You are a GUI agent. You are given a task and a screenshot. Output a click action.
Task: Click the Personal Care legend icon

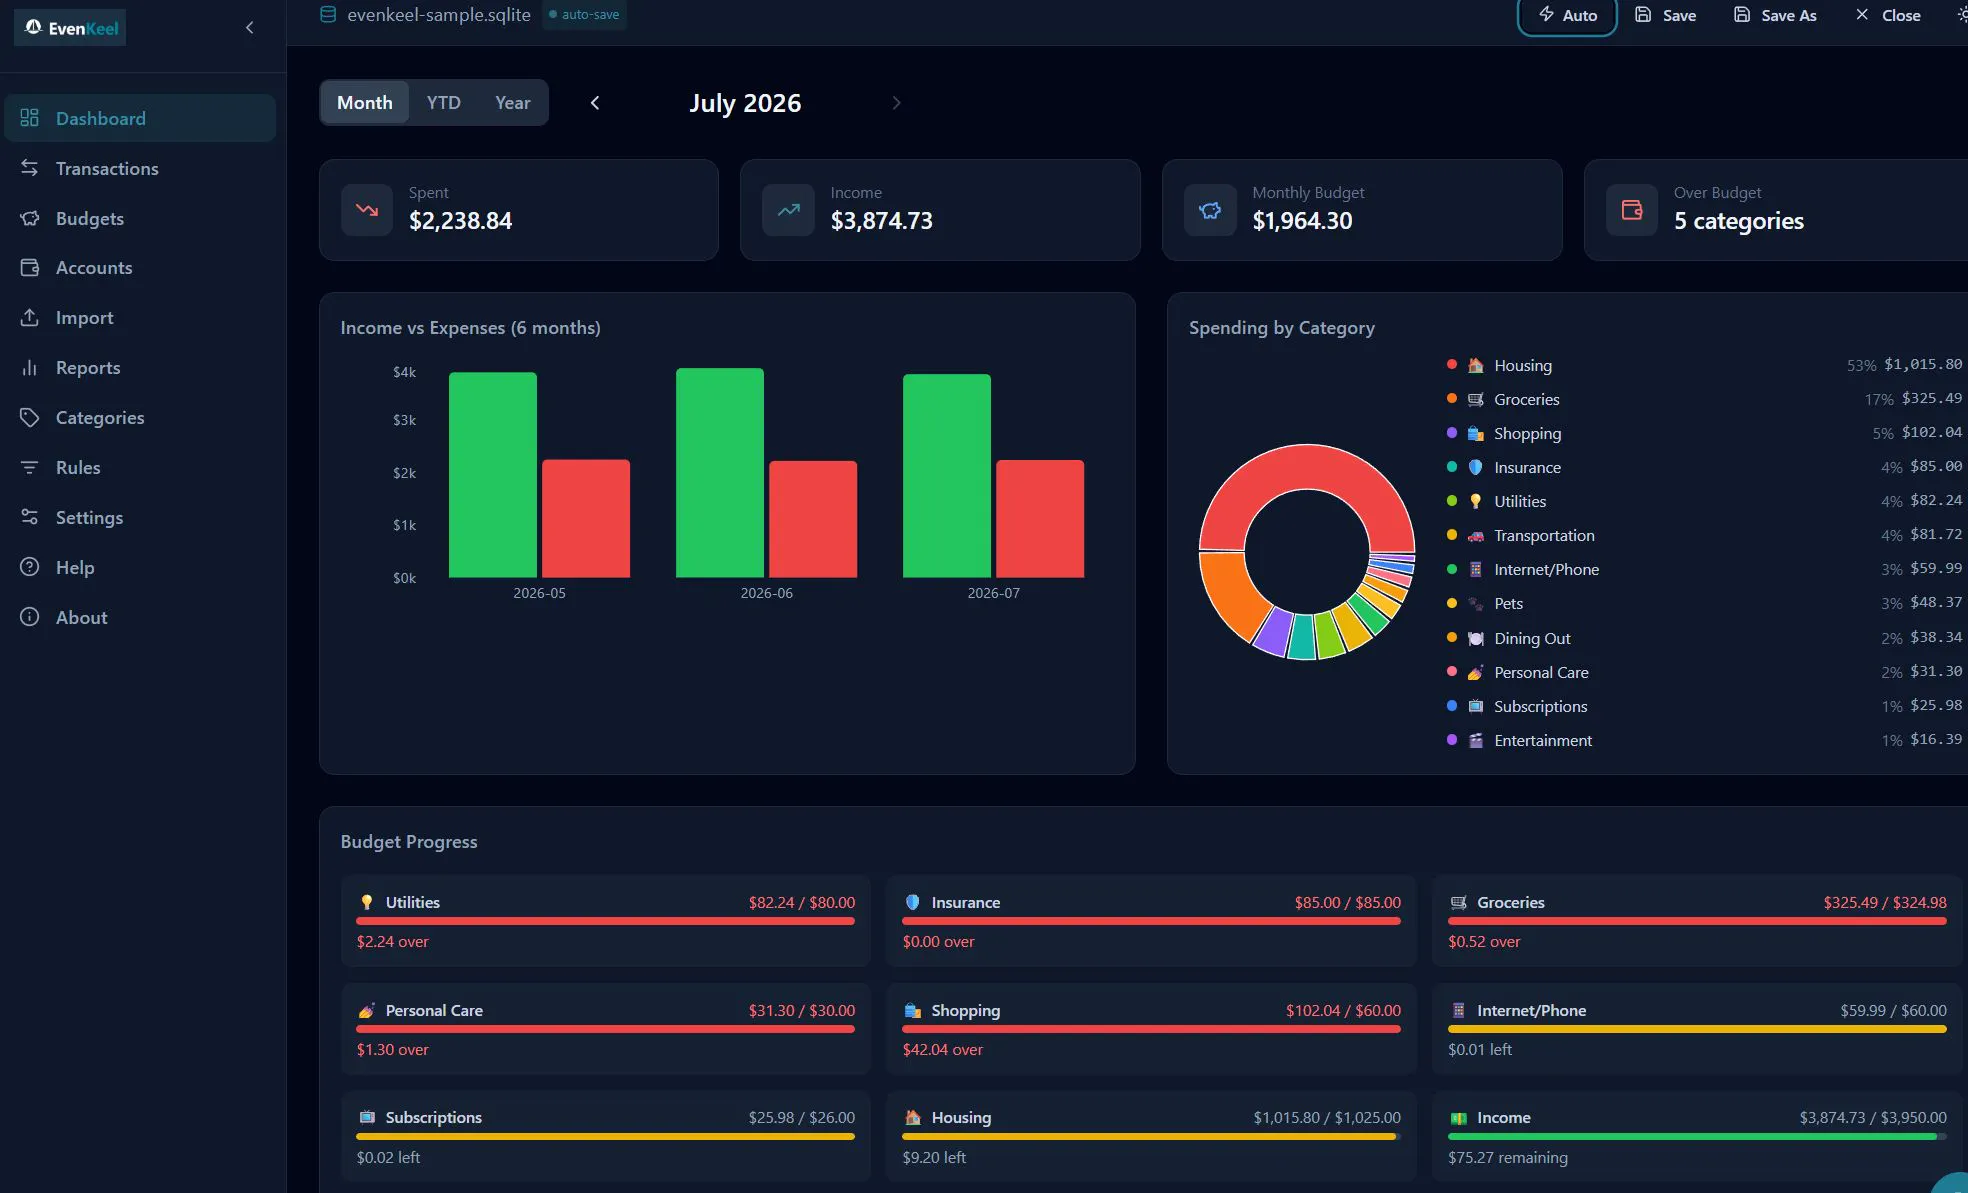coord(1475,672)
